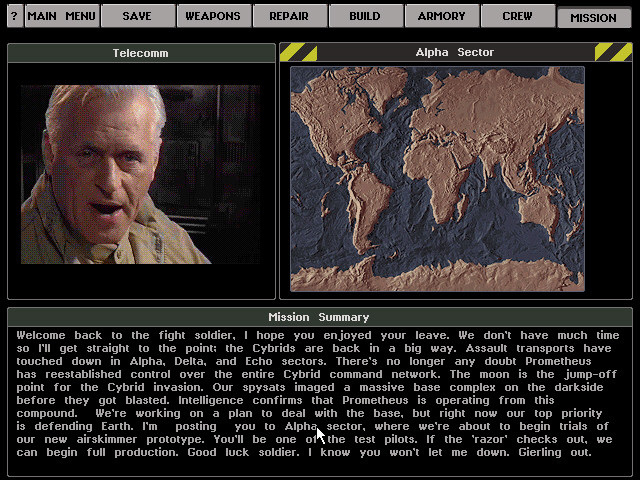The image size is (640, 480).
Task: Click the words 'Gierling out.' in the summary
Action: [555, 452]
